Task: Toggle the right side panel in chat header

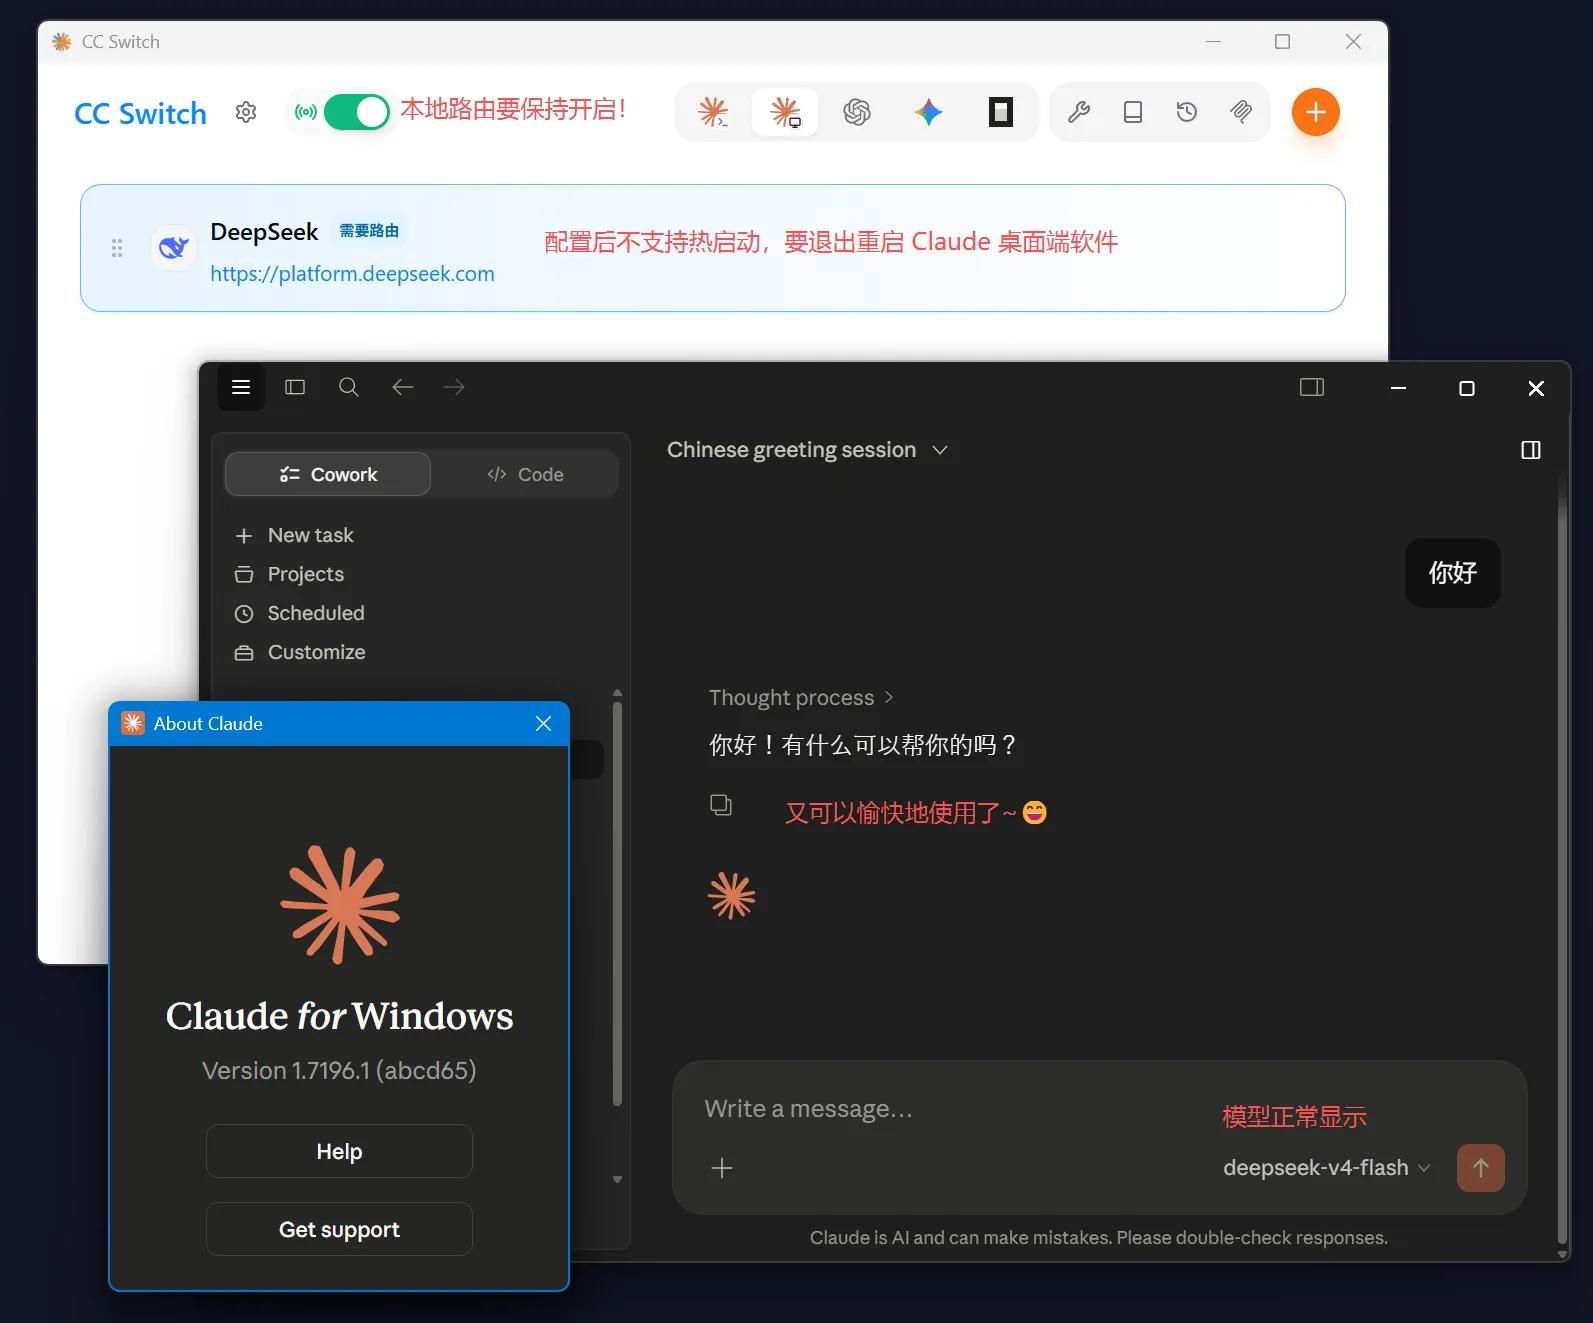Action: pyautogui.click(x=1531, y=450)
